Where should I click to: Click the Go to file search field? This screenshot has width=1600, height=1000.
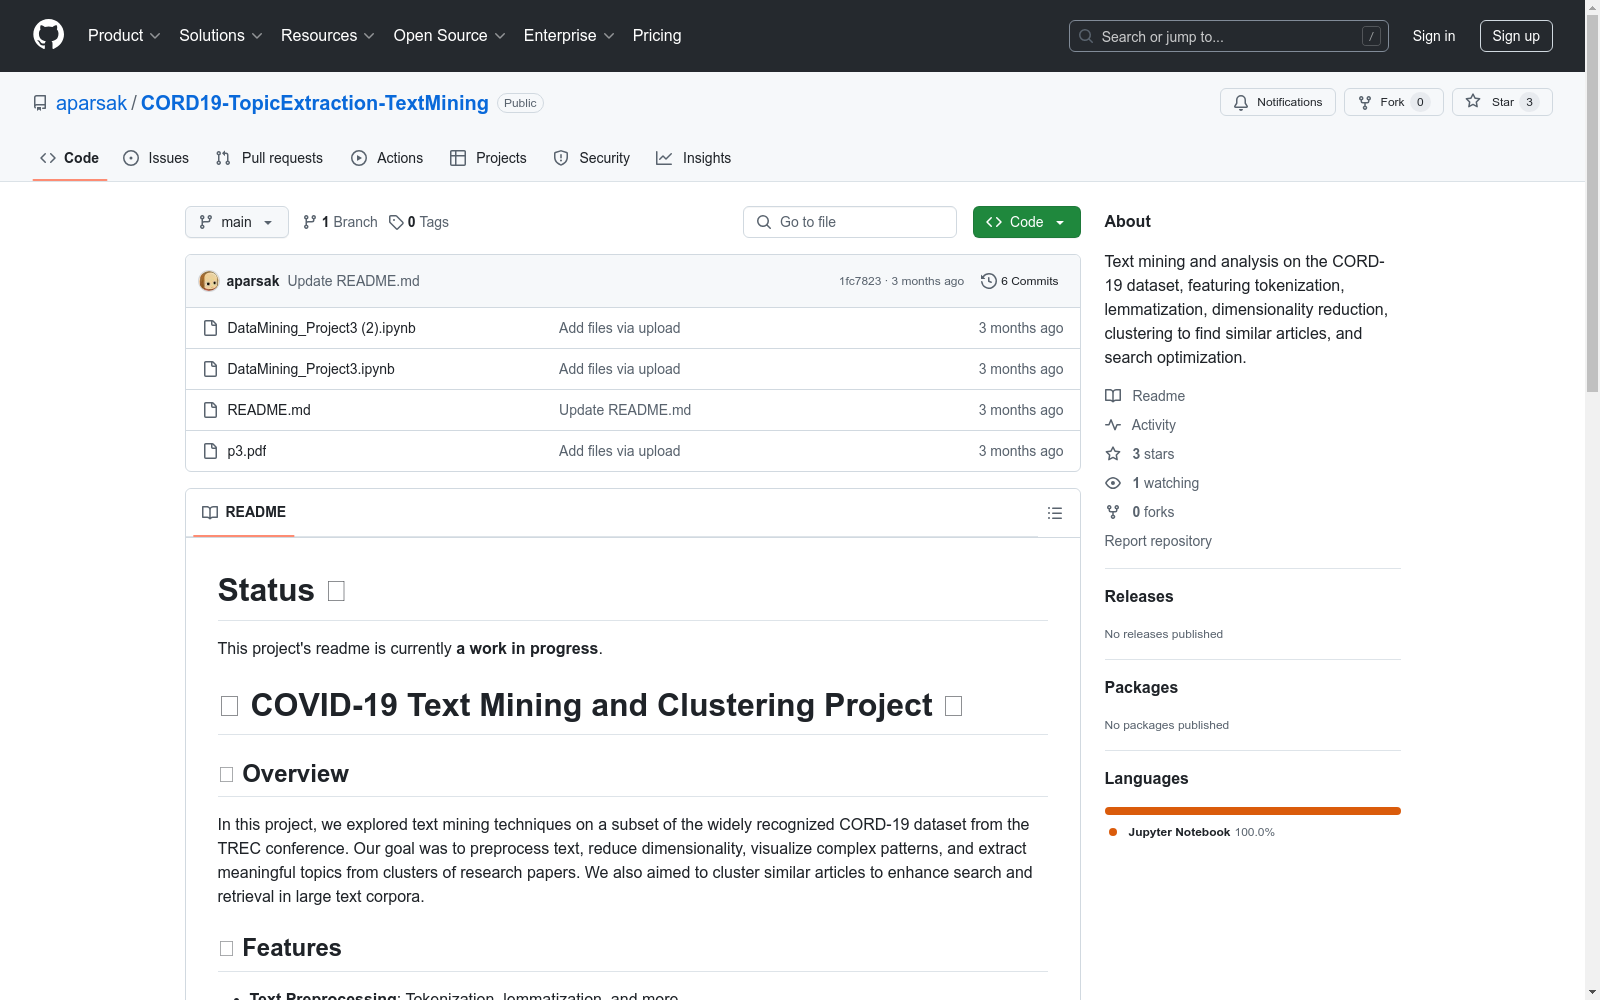tap(850, 222)
